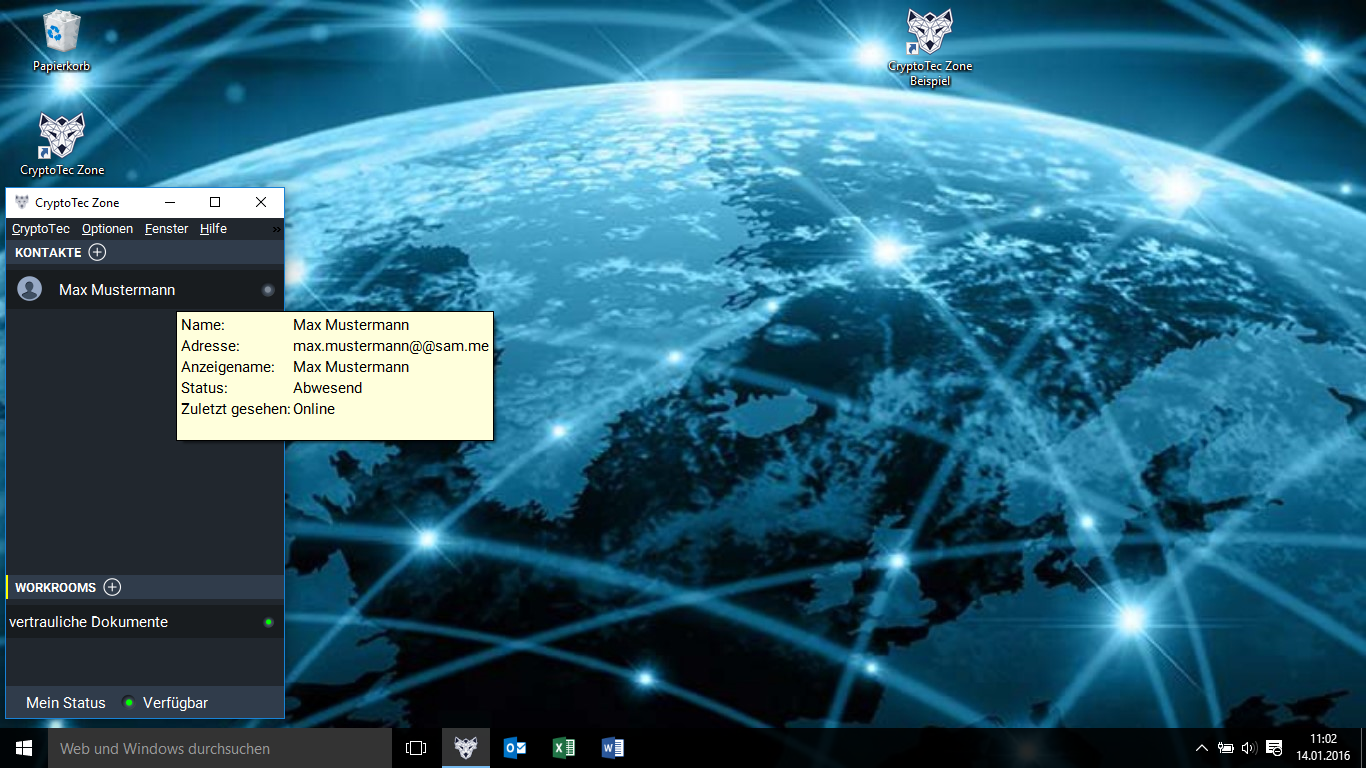1366x768 pixels.
Task: Change status by clicking Verfügbar
Action: pyautogui.click(x=175, y=703)
